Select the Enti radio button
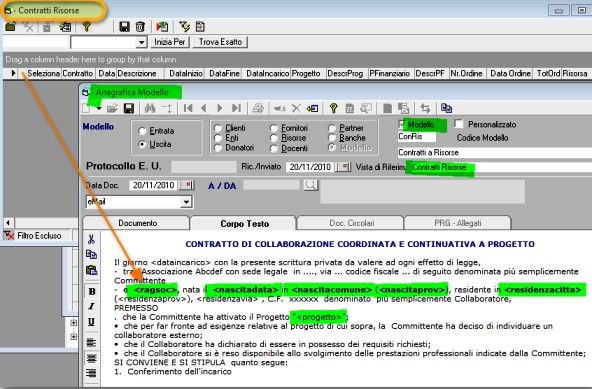The height and width of the screenshot is (389, 592). coord(218,138)
